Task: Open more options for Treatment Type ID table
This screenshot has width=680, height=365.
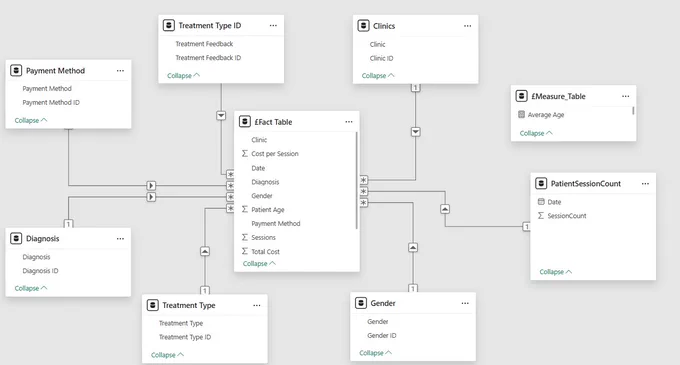Action: pos(273,26)
